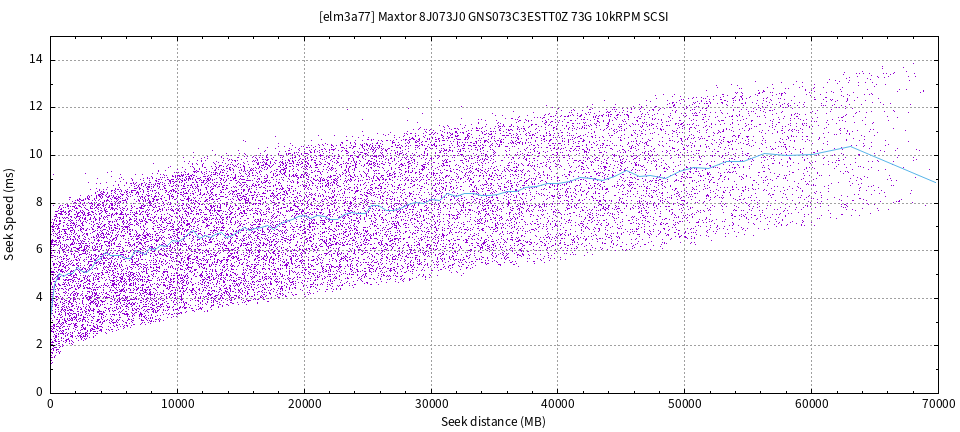Select the 50000 x-axis tick label
960x432 pixels.
684,404
